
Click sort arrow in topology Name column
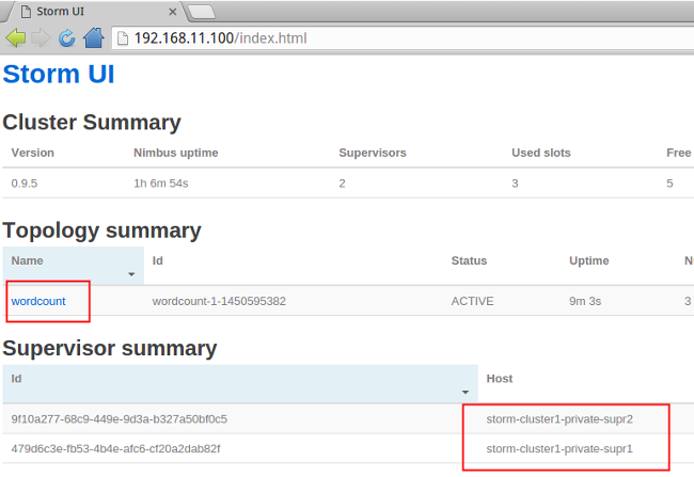coord(131,274)
